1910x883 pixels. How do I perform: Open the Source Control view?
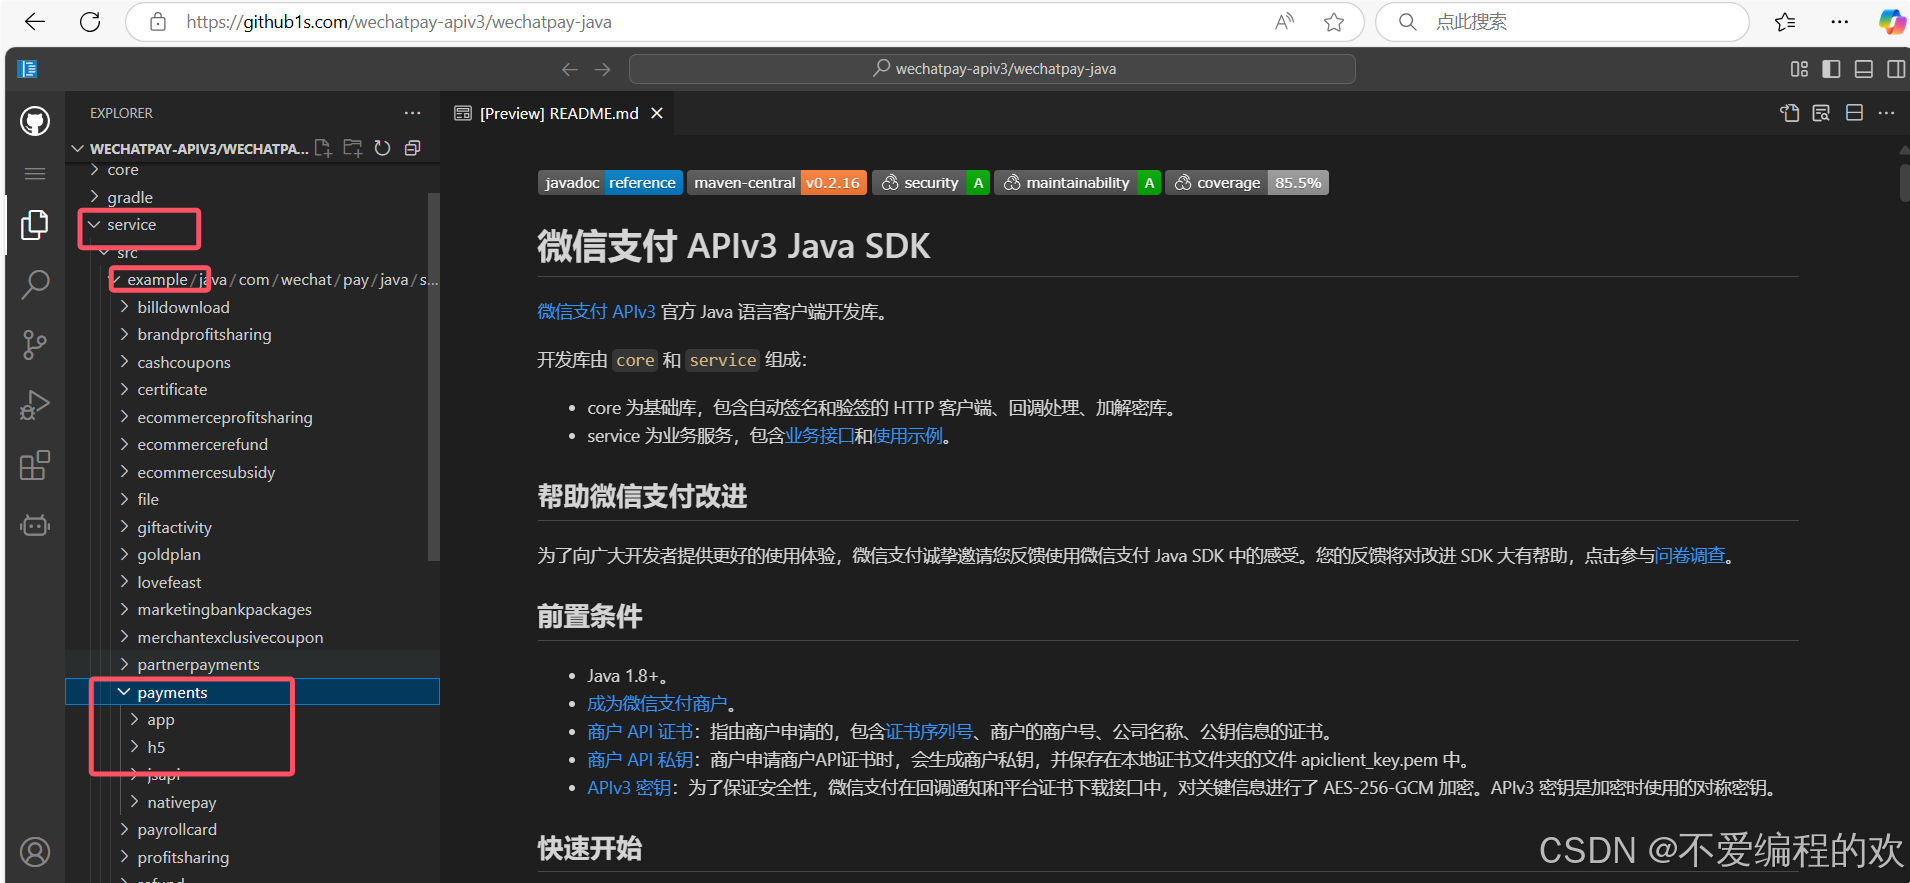coord(35,345)
